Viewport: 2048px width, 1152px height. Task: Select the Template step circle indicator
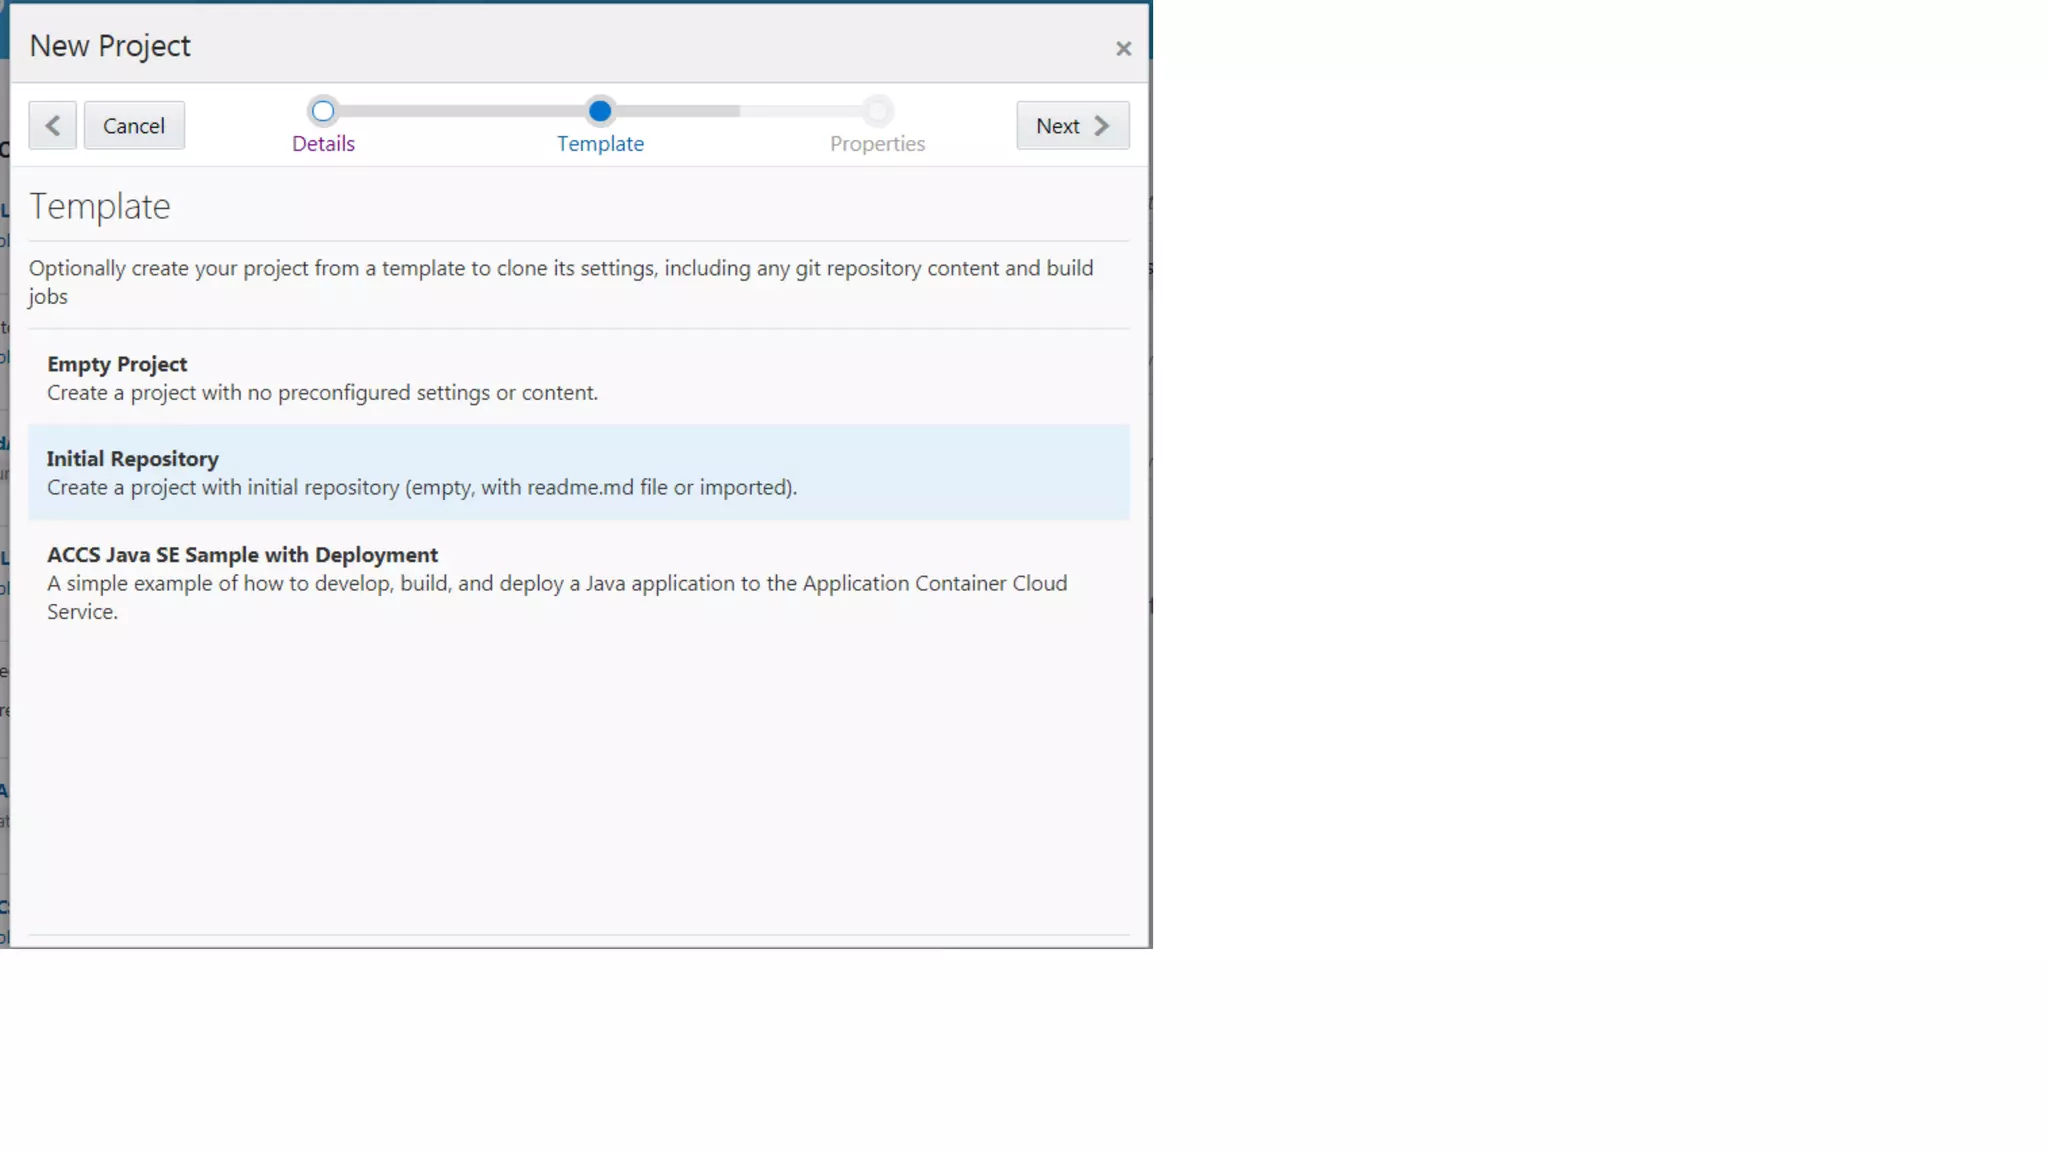[x=600, y=111]
